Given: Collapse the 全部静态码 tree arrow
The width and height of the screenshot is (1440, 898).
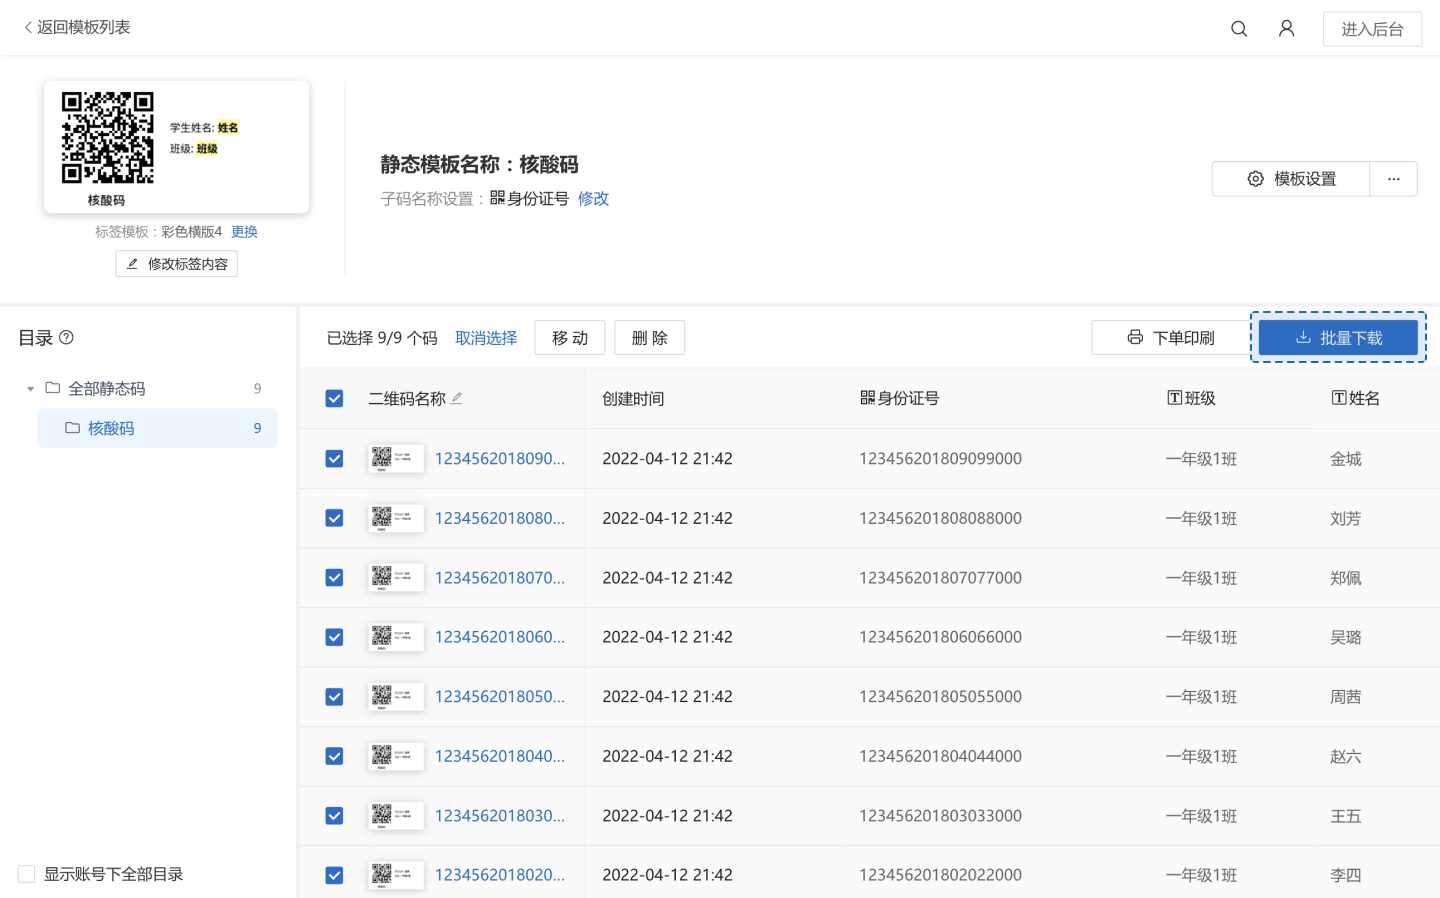Looking at the screenshot, I should (30, 388).
